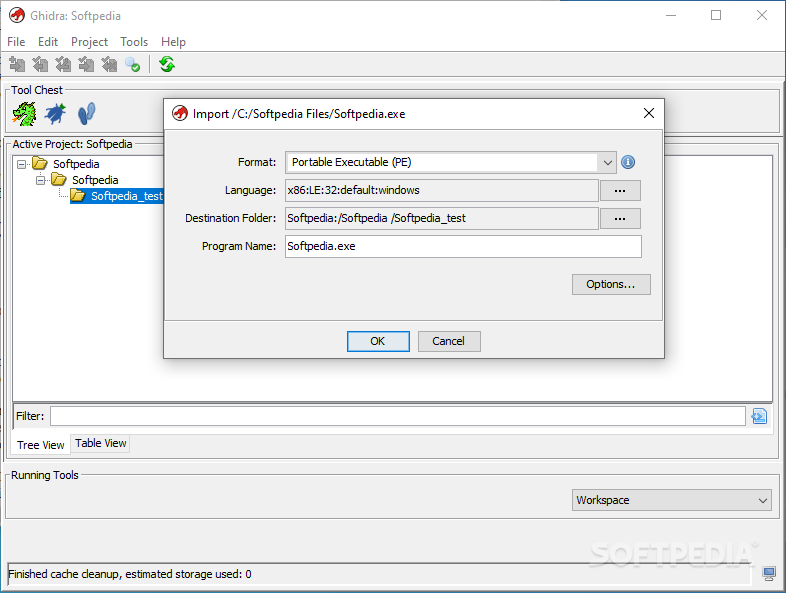Screen dimensions: 786x593
Task: Launch the CodeBrowser dragon tool
Action: (x=25, y=114)
